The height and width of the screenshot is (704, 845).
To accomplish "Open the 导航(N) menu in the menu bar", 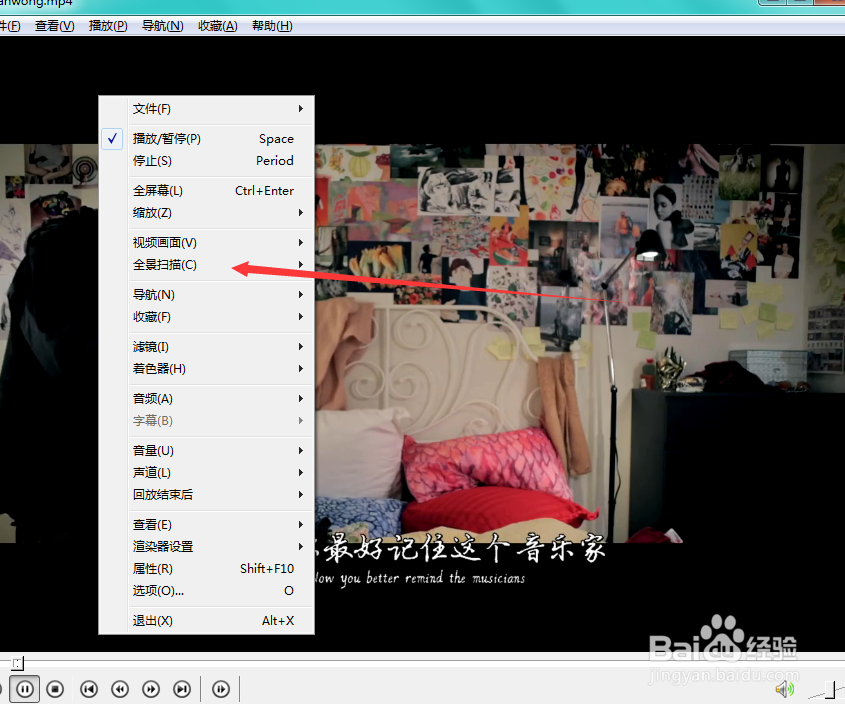I will coord(162,26).
